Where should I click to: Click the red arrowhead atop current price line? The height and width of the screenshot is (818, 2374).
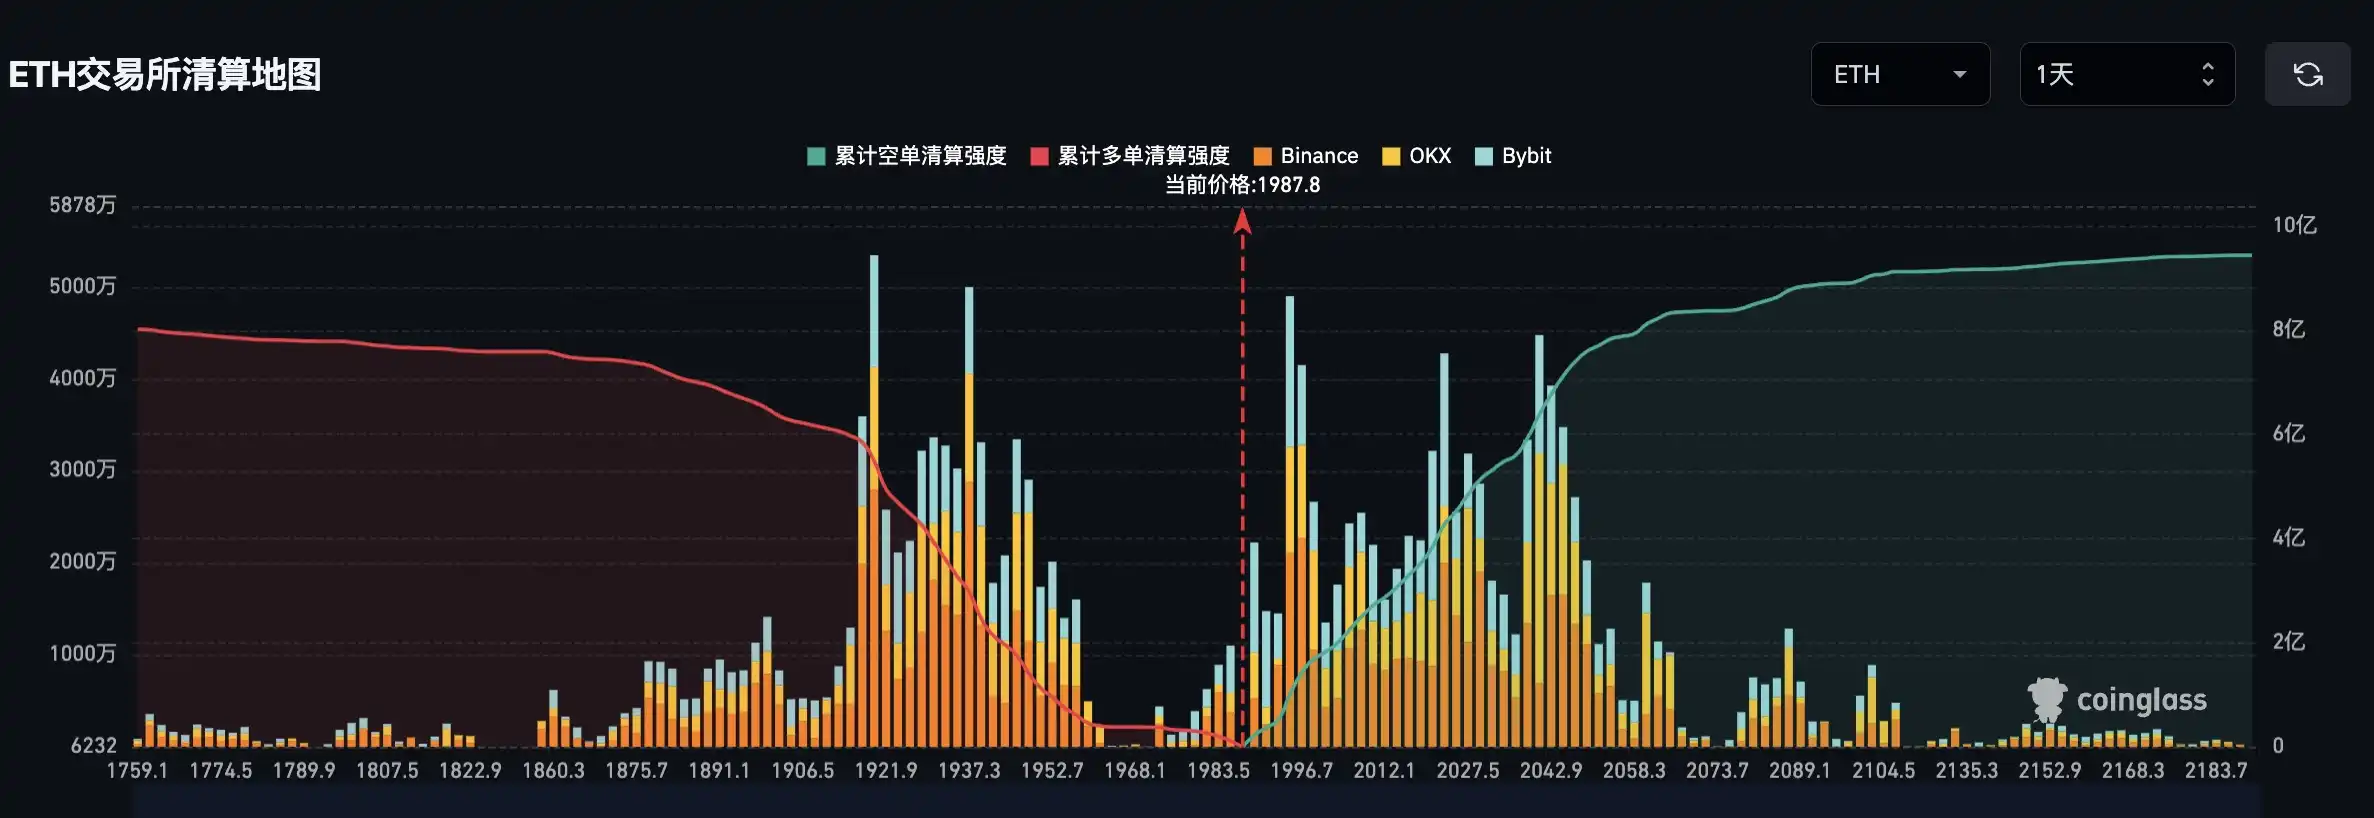(1242, 221)
